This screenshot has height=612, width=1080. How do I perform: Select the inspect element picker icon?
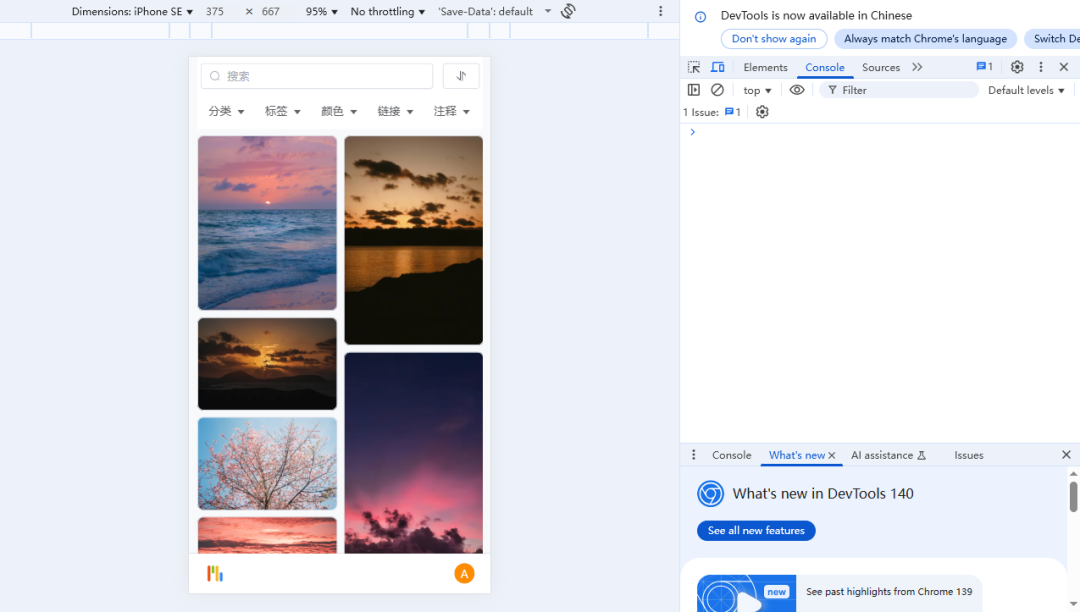click(694, 67)
